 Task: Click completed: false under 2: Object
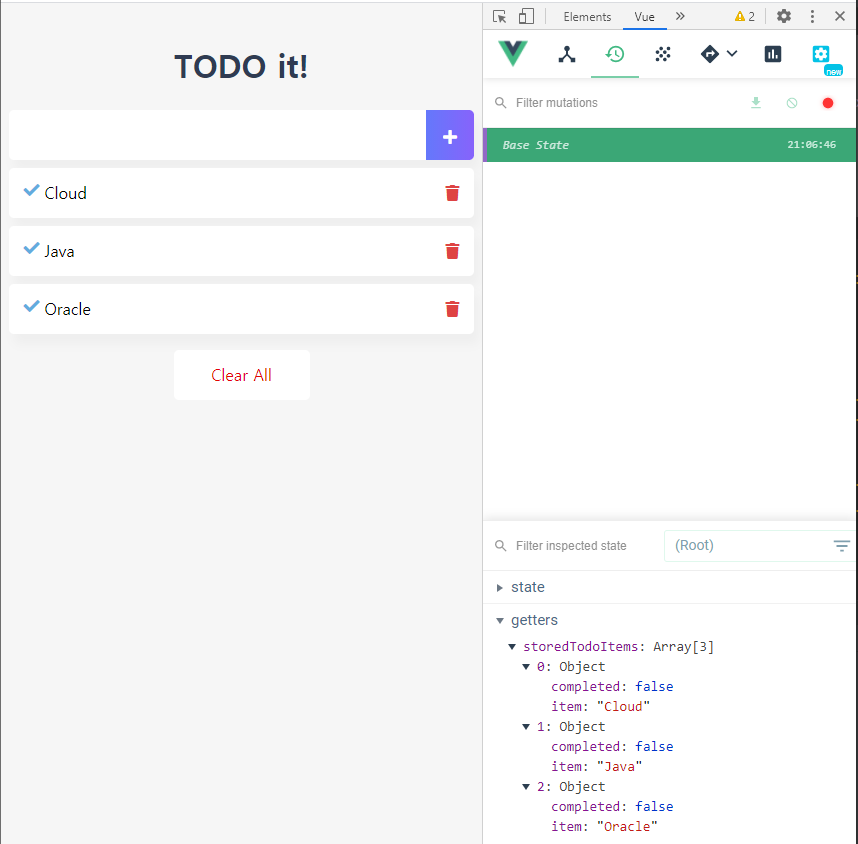coord(612,806)
